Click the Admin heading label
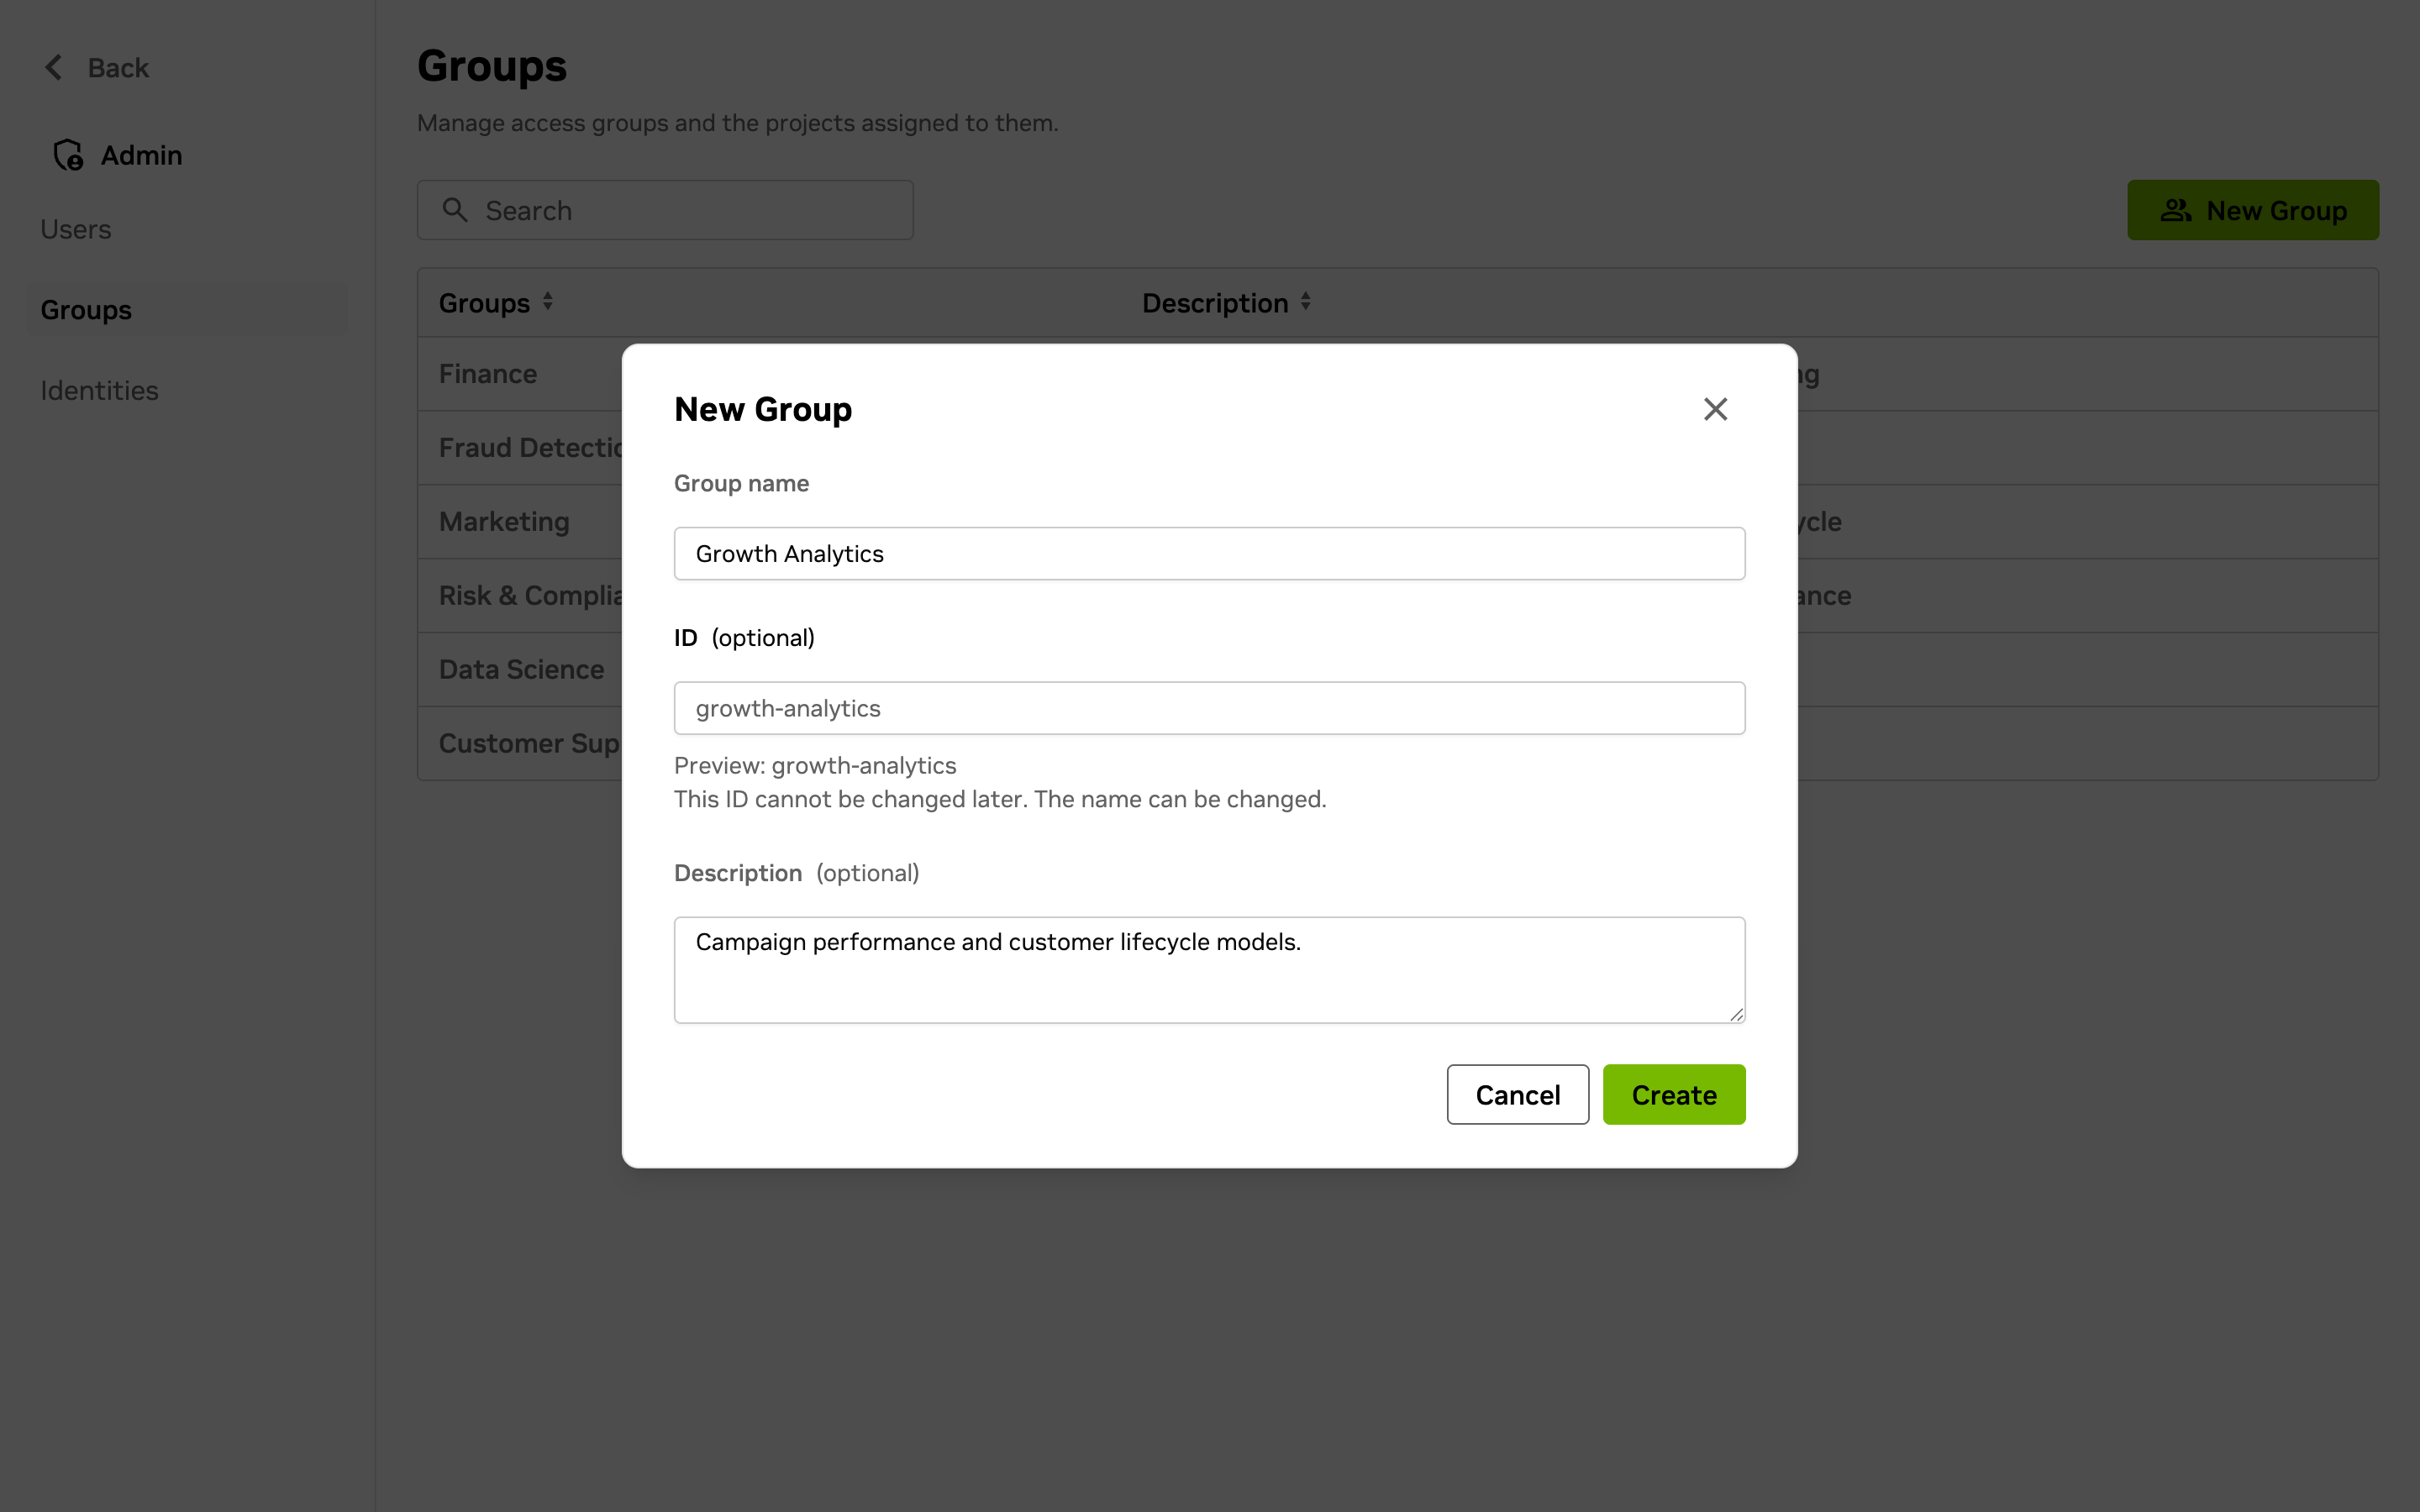Screen dimensions: 2420x1512 point(141,155)
